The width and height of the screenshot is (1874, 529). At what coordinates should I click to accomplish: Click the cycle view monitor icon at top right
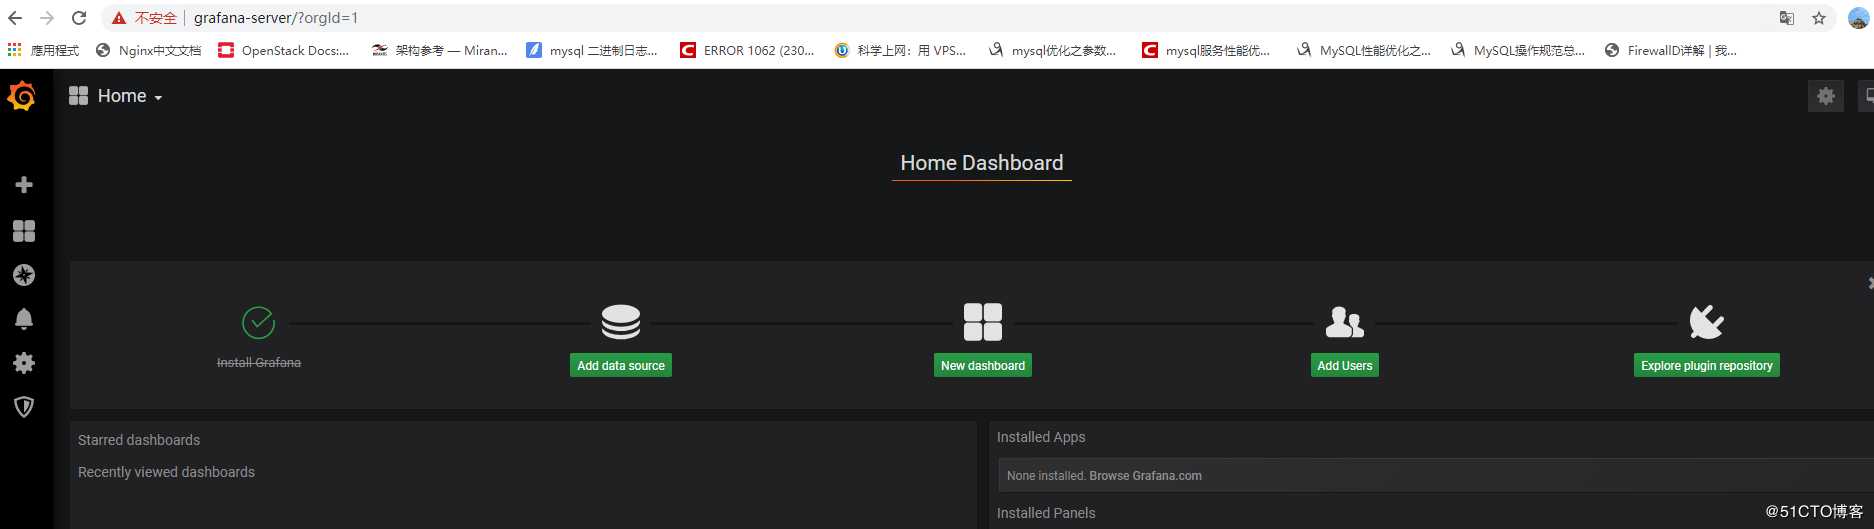pyautogui.click(x=1867, y=96)
